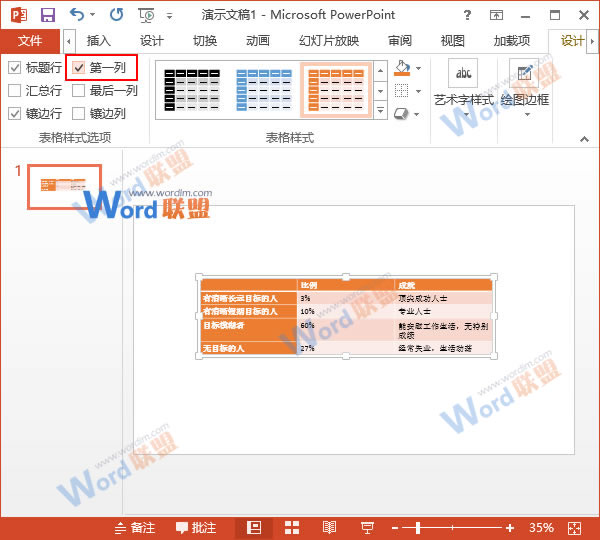The image size is (600, 540).
Task: Open the Insert tab
Action: pos(98,41)
